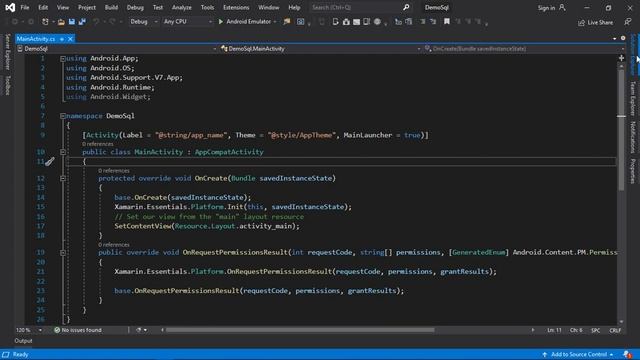Open the Team Explorer side tab
640x360 pixels.
[633, 98]
